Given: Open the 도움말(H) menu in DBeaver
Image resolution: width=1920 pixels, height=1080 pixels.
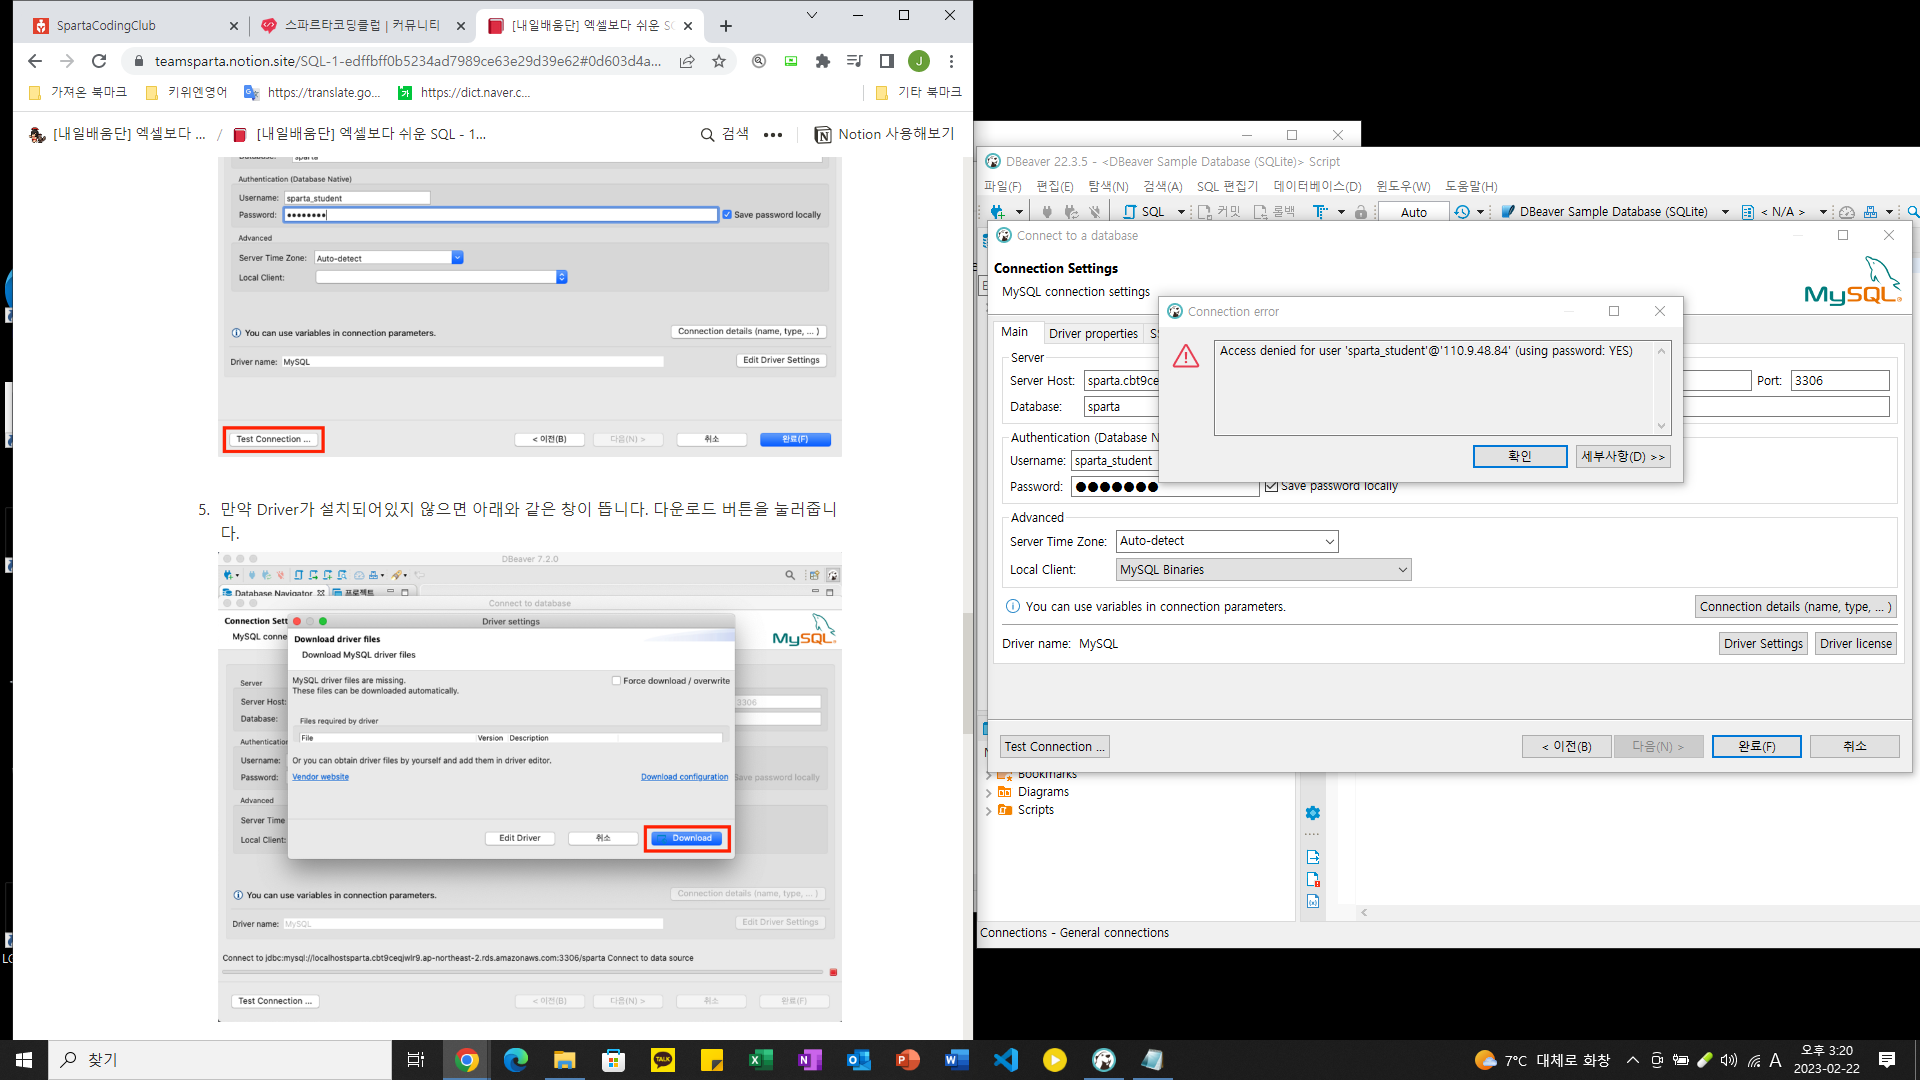Looking at the screenshot, I should [1471, 187].
